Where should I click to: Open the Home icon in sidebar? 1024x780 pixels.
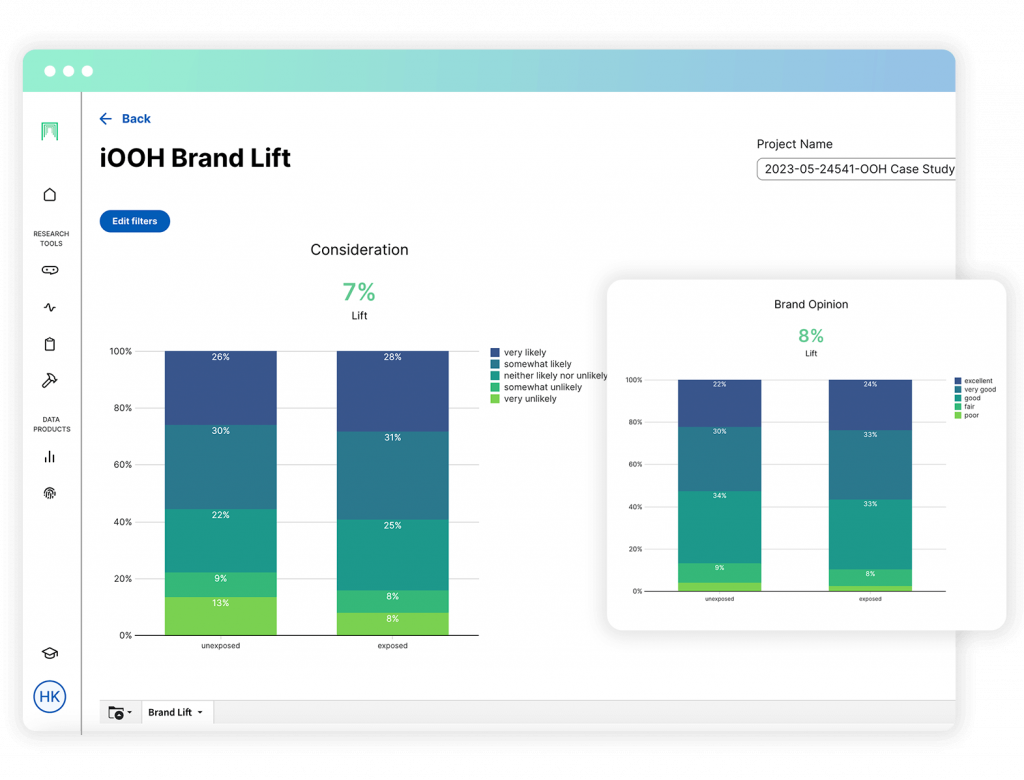coord(49,195)
